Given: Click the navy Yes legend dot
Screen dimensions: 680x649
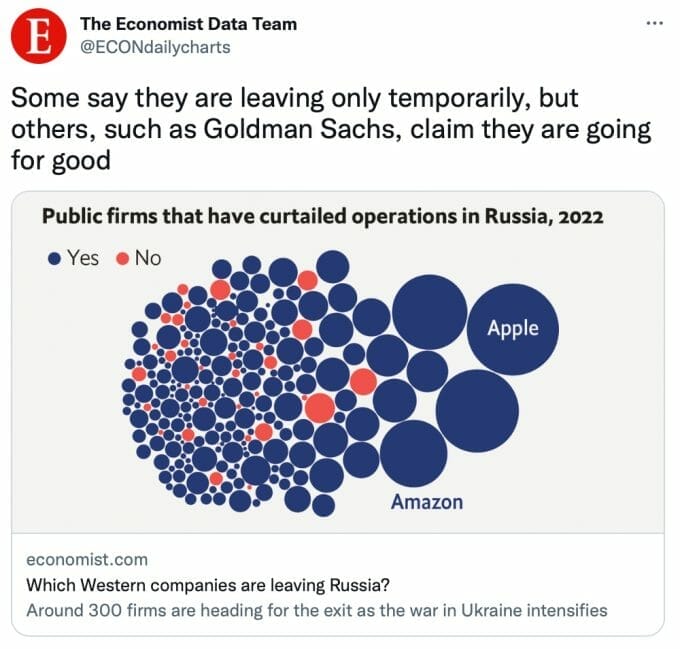Looking at the screenshot, I should 55,258.
